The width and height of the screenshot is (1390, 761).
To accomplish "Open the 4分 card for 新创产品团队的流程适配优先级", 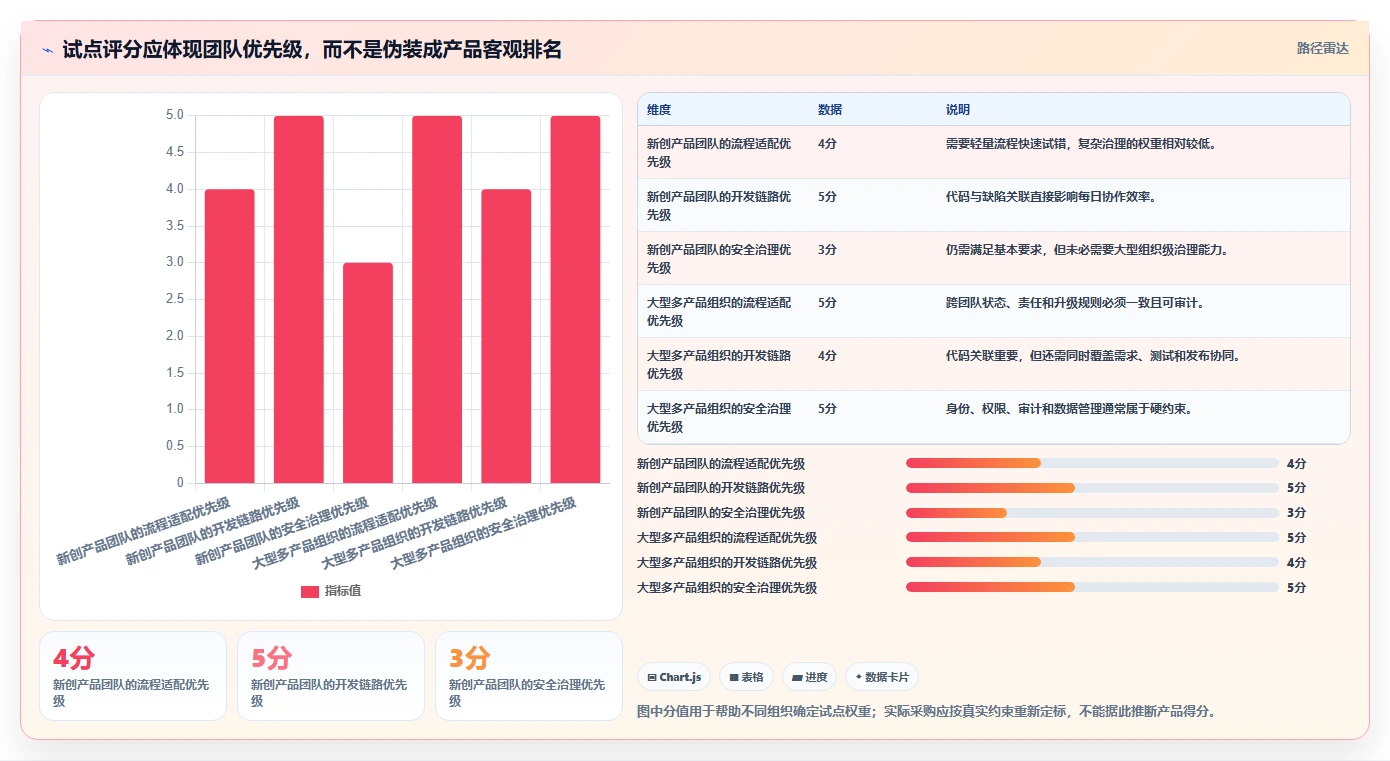I will point(133,676).
